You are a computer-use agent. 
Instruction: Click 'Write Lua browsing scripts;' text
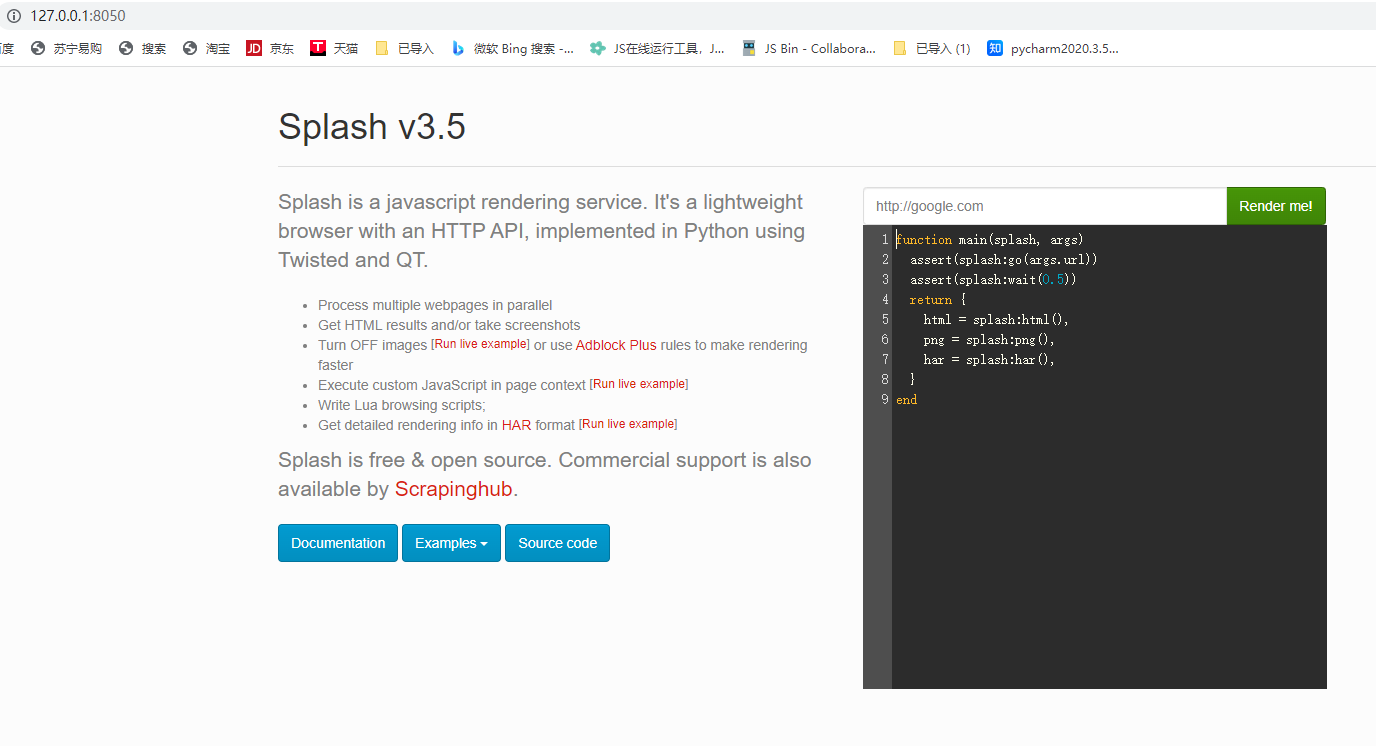coord(402,405)
